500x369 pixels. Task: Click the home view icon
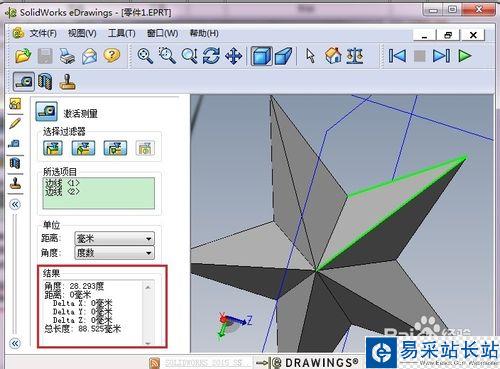click(x=333, y=56)
